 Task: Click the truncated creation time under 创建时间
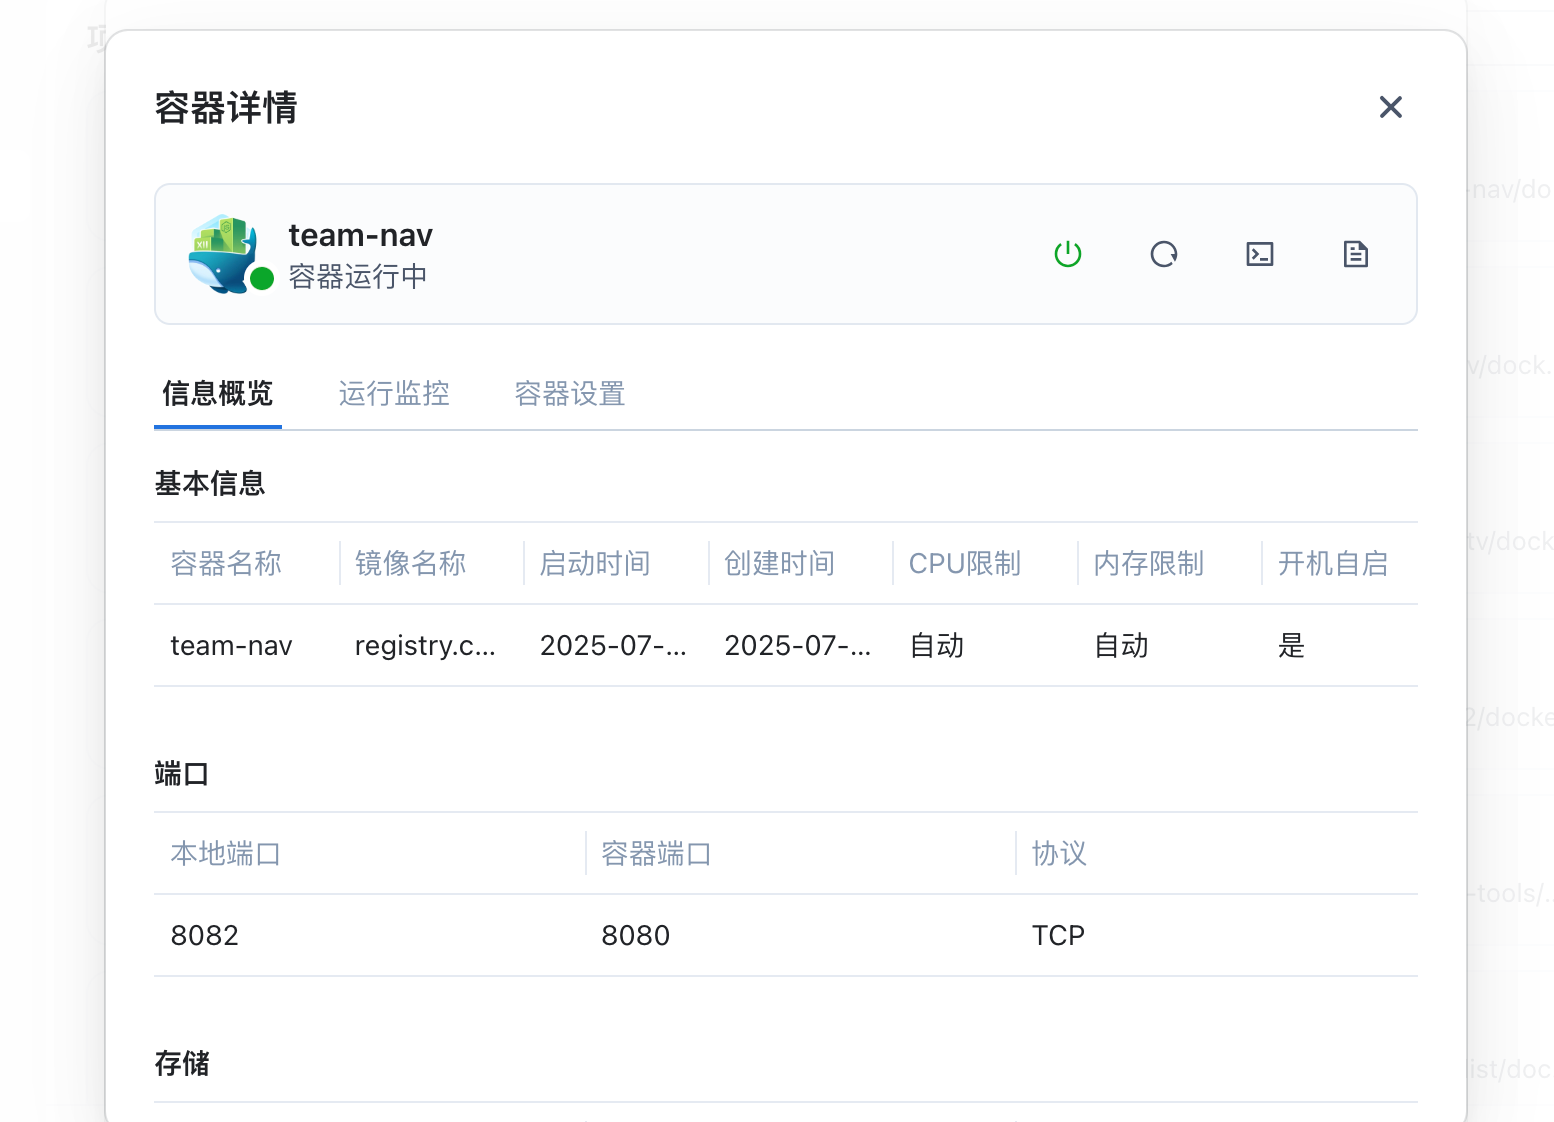tap(797, 646)
